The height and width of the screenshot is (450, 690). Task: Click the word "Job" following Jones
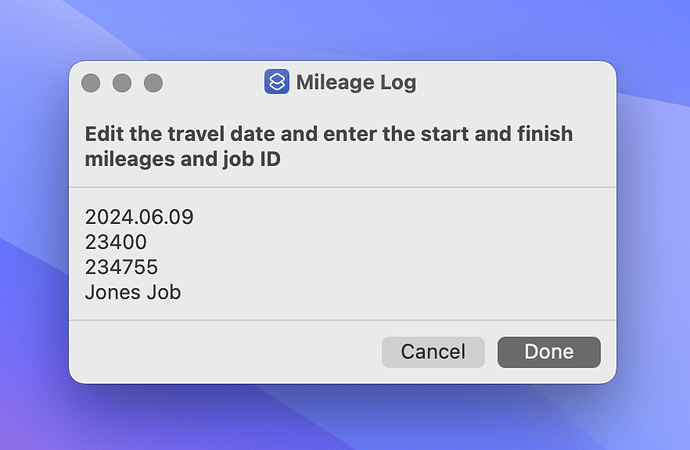163,292
